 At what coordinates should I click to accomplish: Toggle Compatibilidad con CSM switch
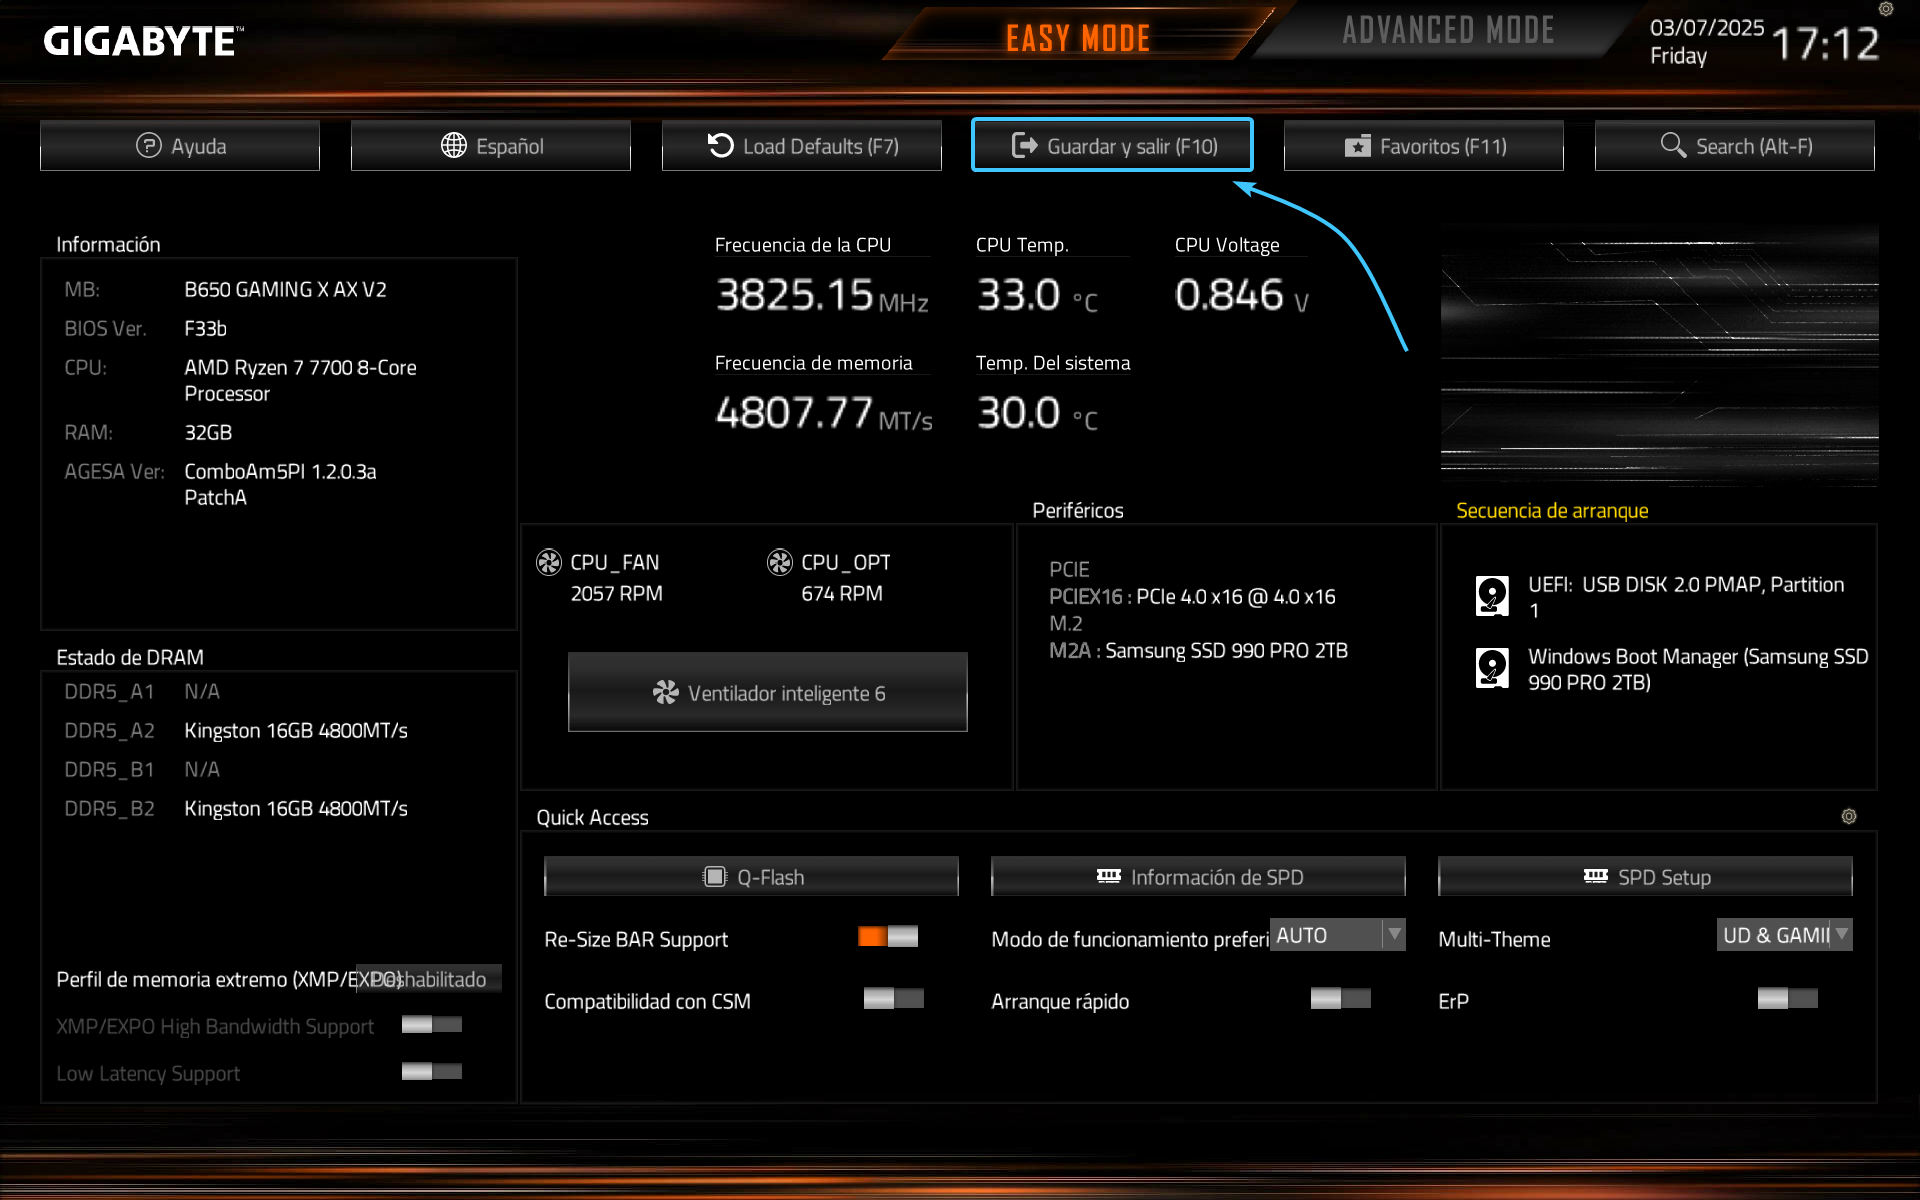(x=894, y=998)
